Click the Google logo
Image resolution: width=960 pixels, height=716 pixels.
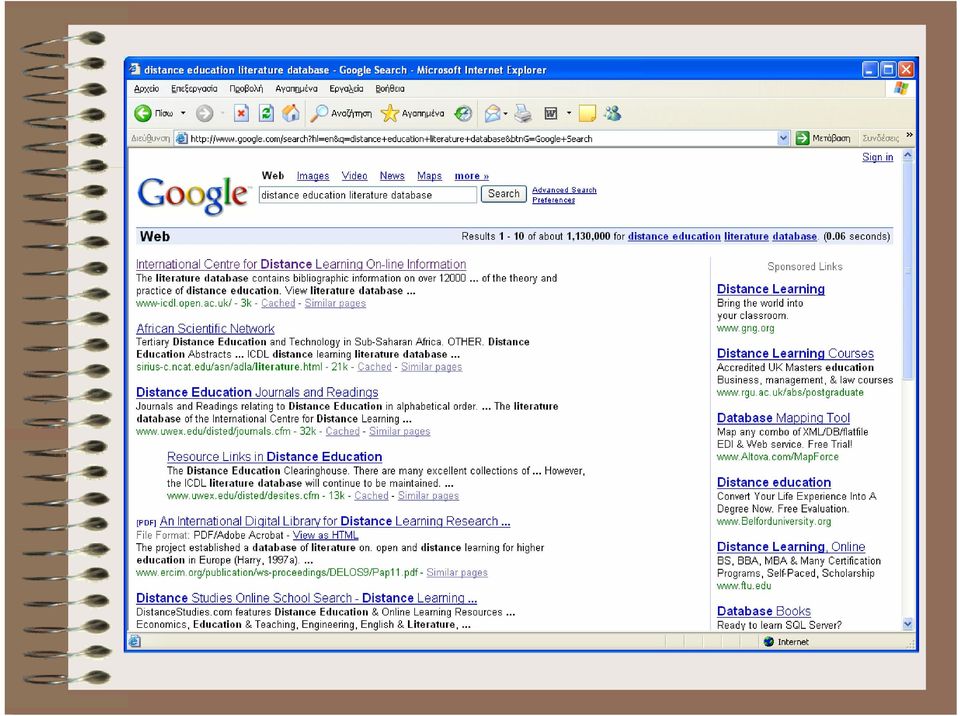pyautogui.click(x=193, y=195)
